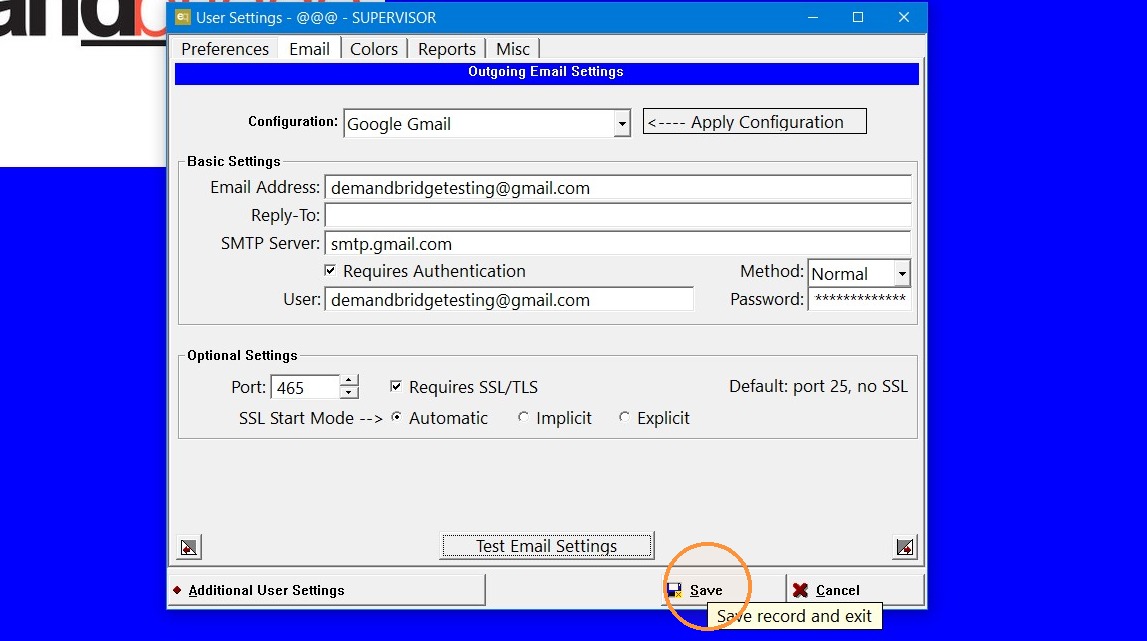Click the Test Email Settings button
Screen dimensions: 1147x641
pyautogui.click(x=546, y=546)
